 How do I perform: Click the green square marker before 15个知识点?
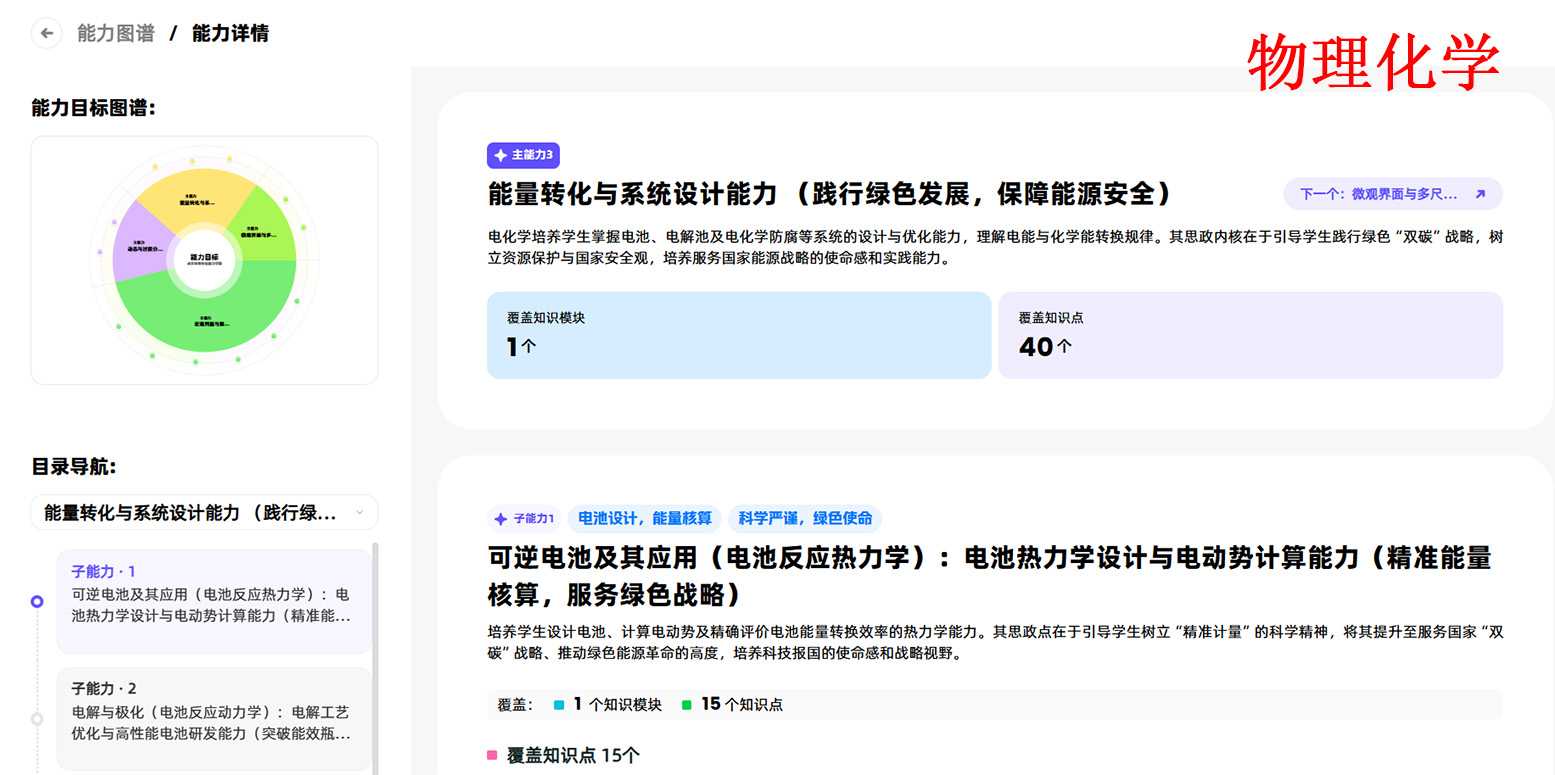(x=686, y=705)
